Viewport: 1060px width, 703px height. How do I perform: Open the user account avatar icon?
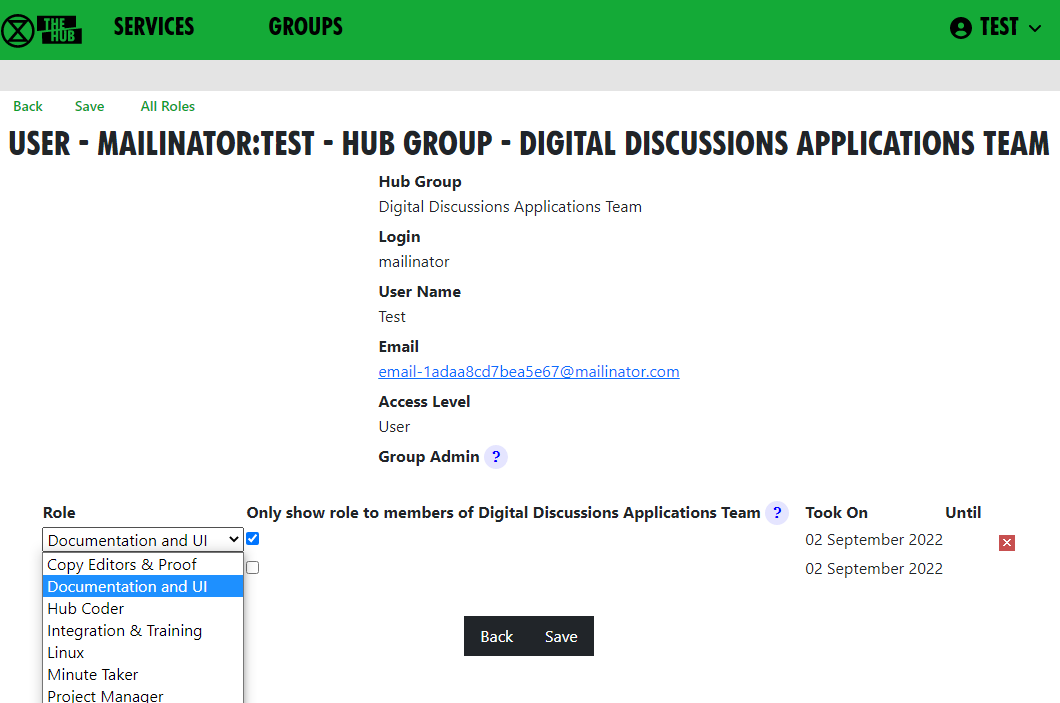coord(961,28)
